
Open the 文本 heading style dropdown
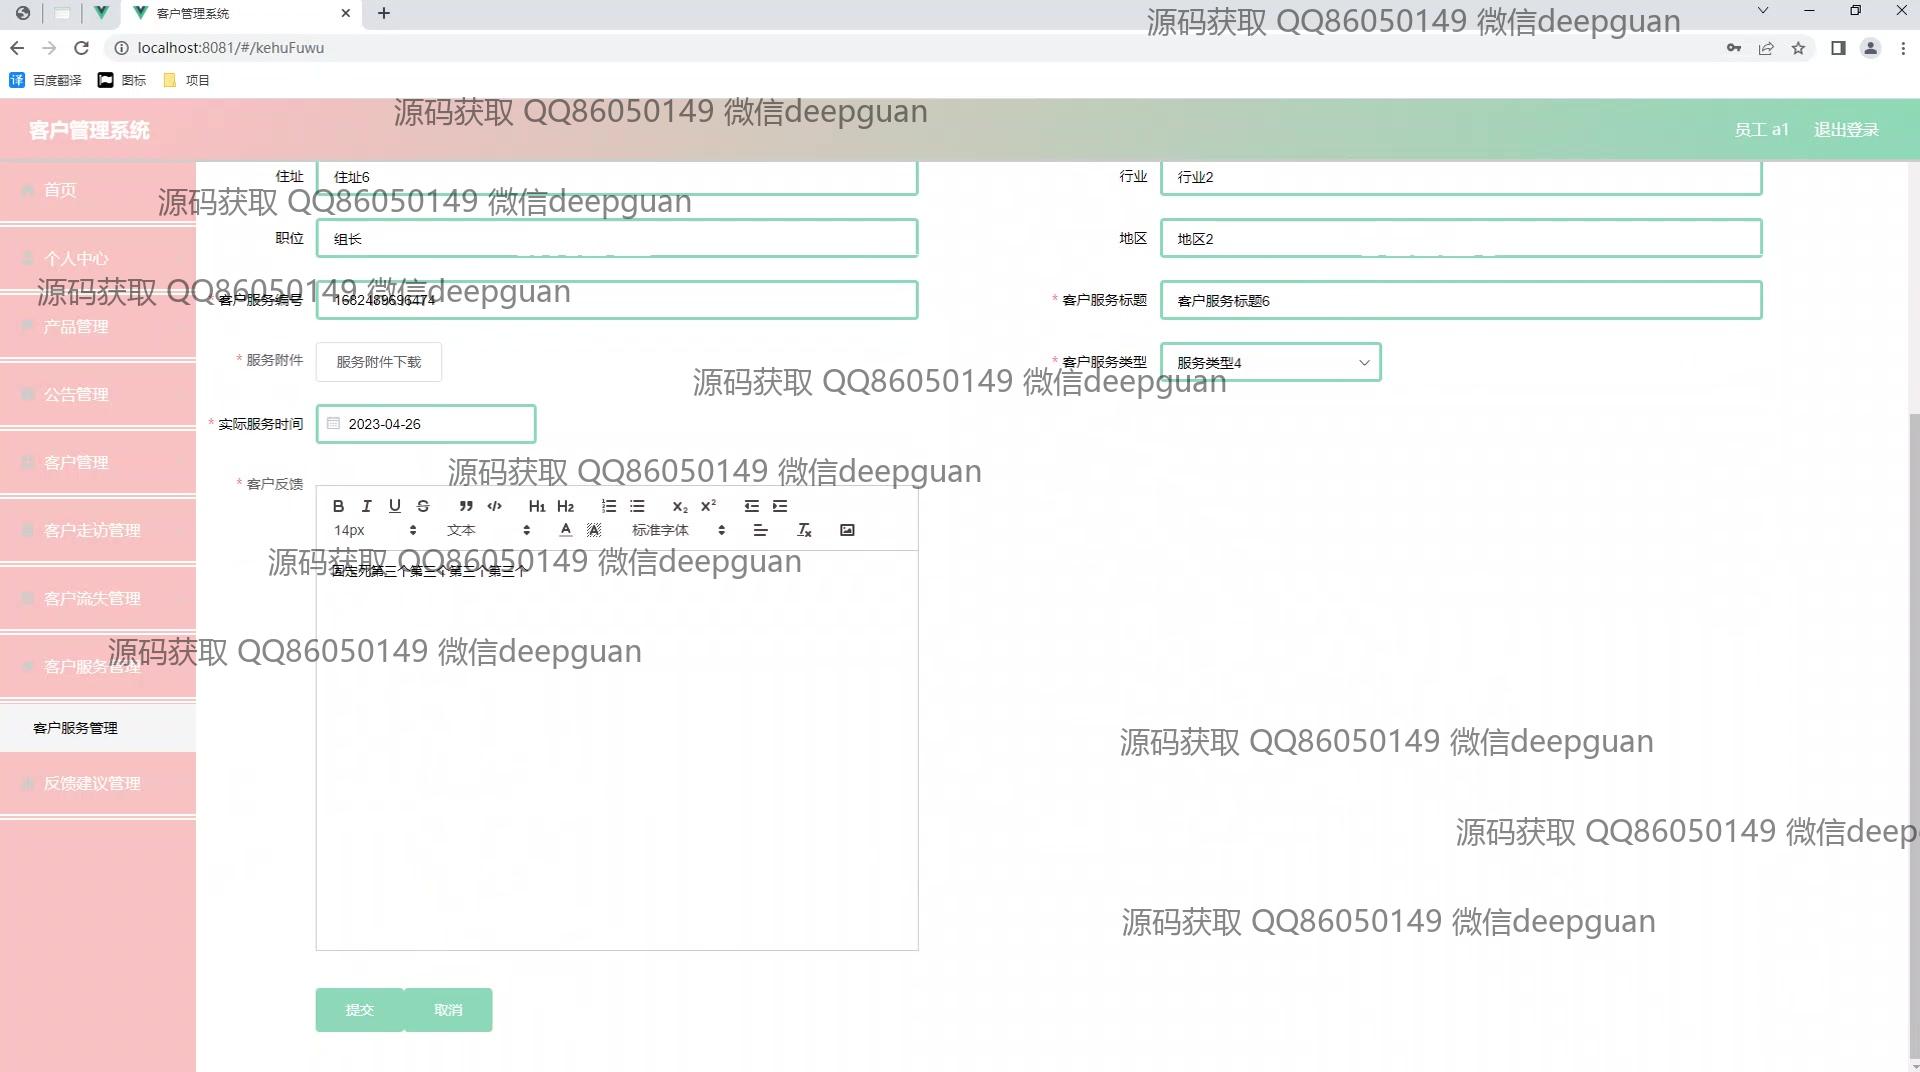tap(488, 530)
